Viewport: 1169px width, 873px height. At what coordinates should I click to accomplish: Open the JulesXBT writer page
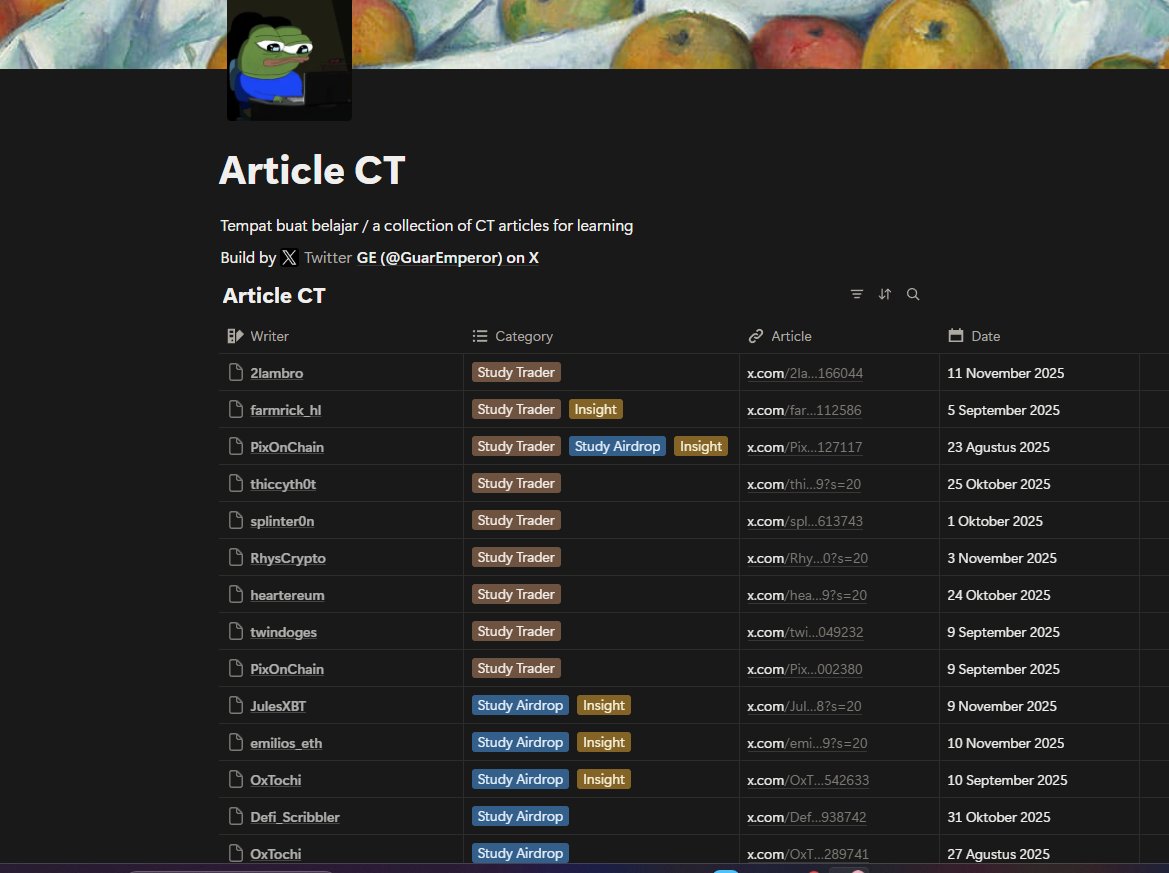[278, 705]
